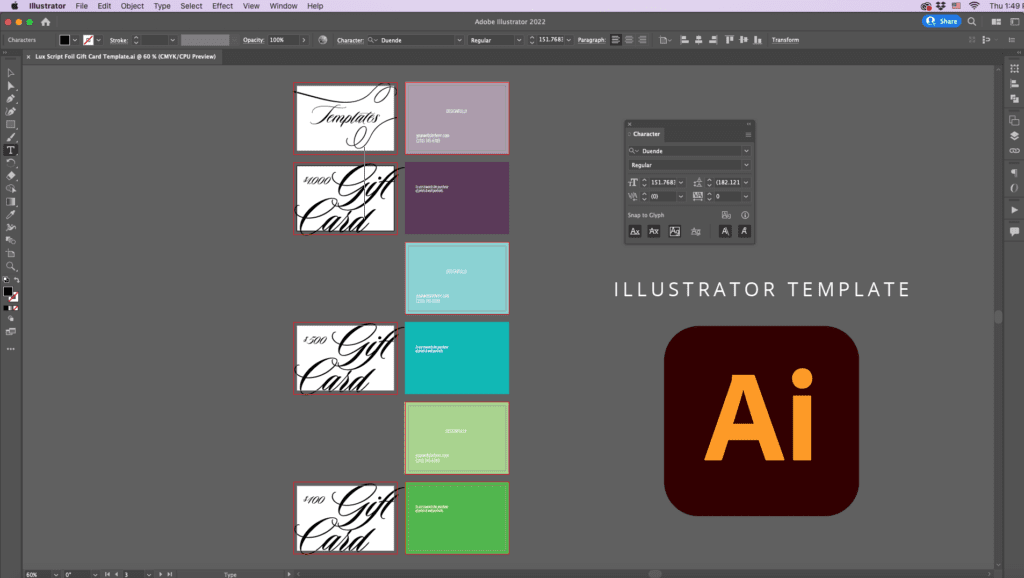Enable superscript in the Character panel

click(674, 231)
